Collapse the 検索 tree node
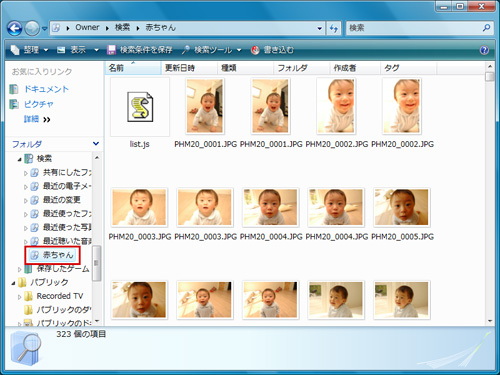The image size is (500, 375). coord(19,160)
